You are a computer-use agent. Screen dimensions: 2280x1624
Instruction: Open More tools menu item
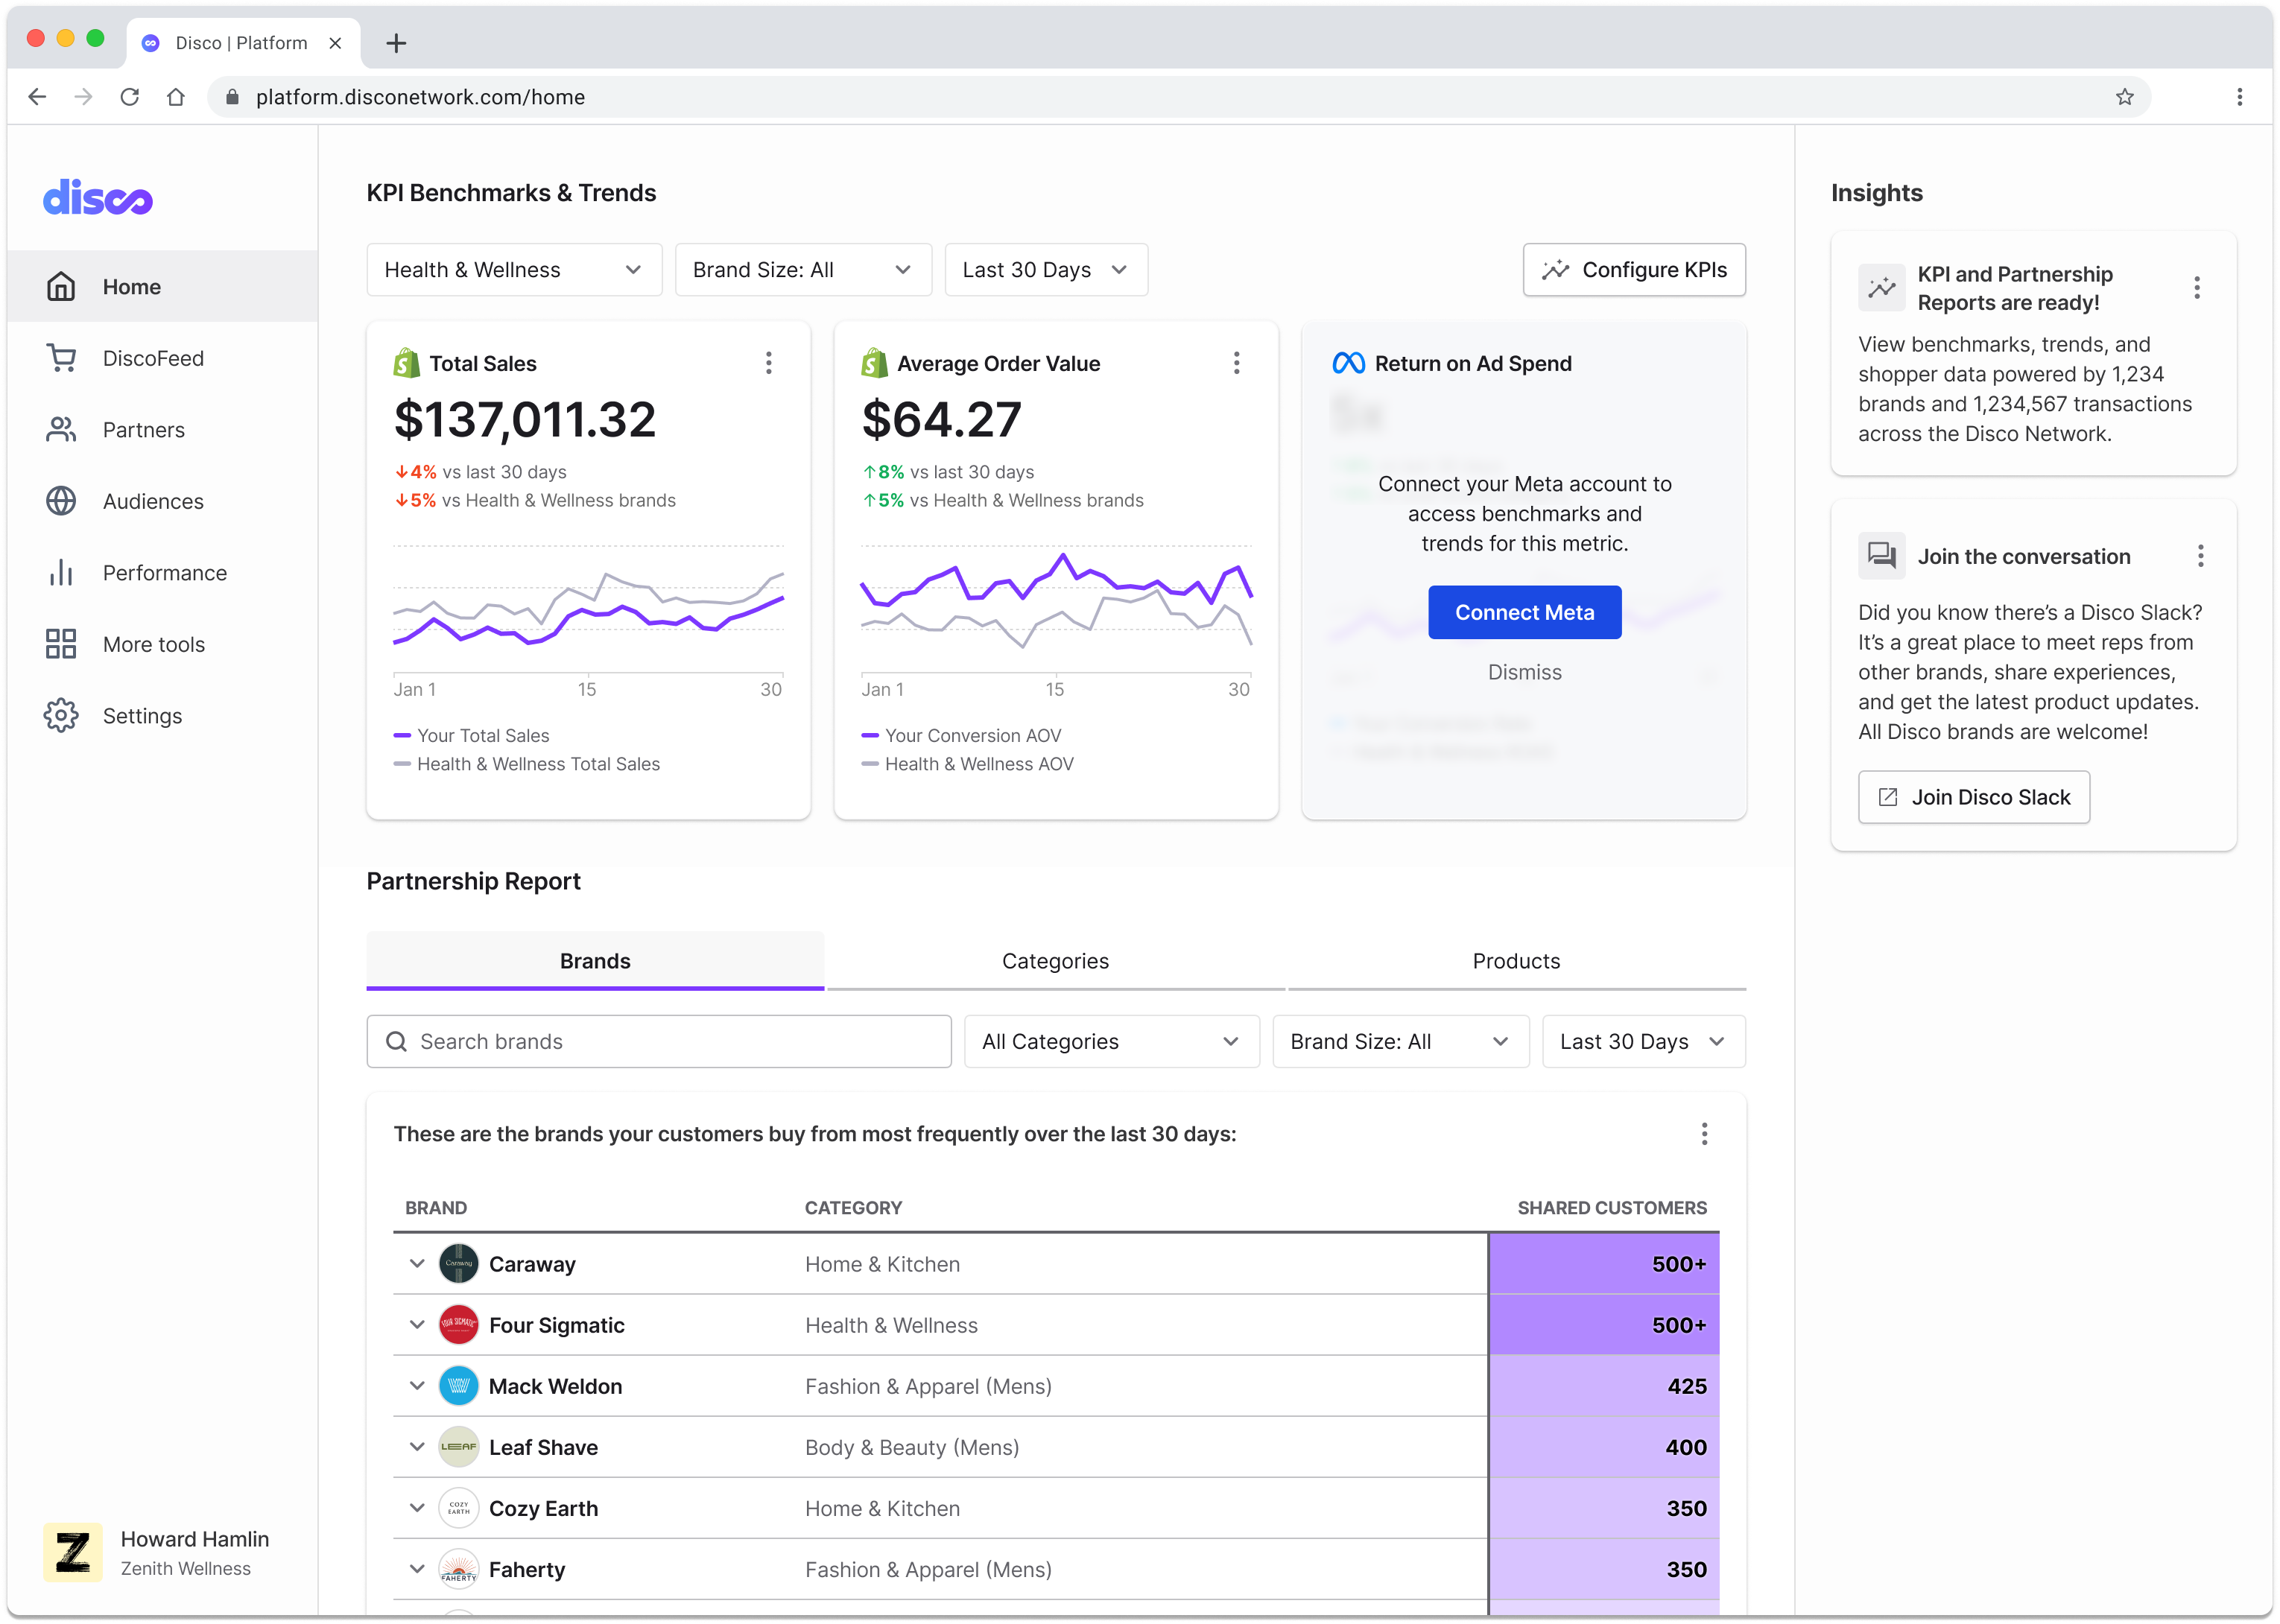[162, 644]
